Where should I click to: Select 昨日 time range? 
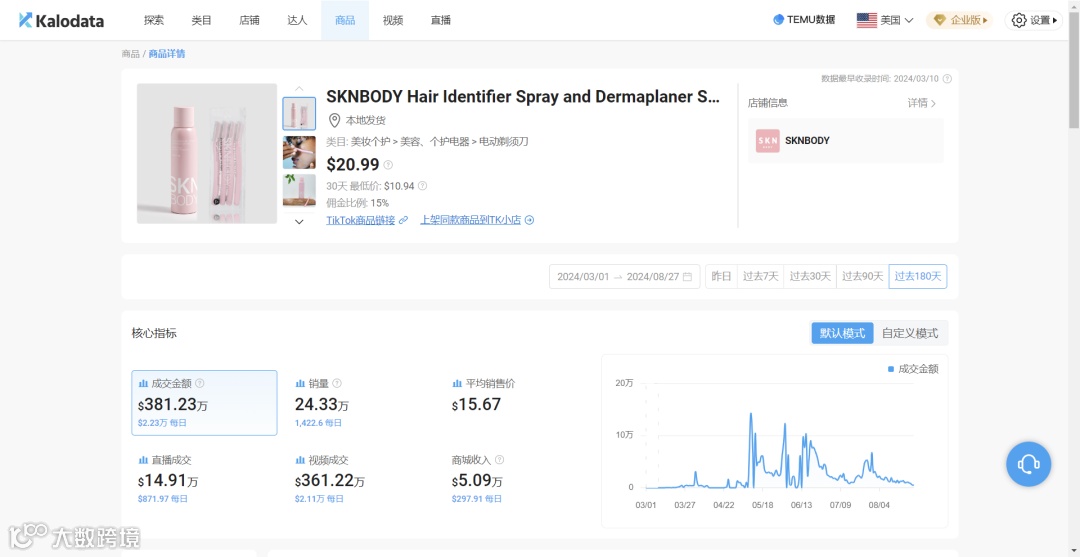721,276
